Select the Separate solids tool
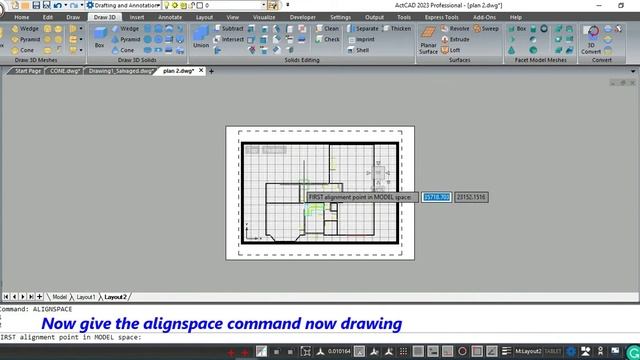The height and width of the screenshot is (360, 640). (363, 29)
